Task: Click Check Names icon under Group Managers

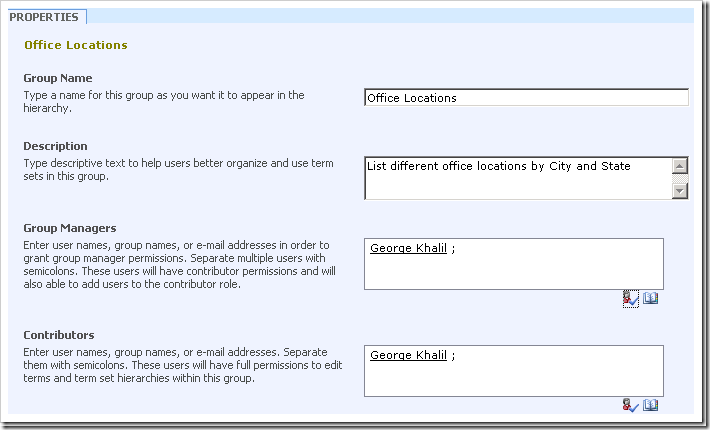Action: 631,299
